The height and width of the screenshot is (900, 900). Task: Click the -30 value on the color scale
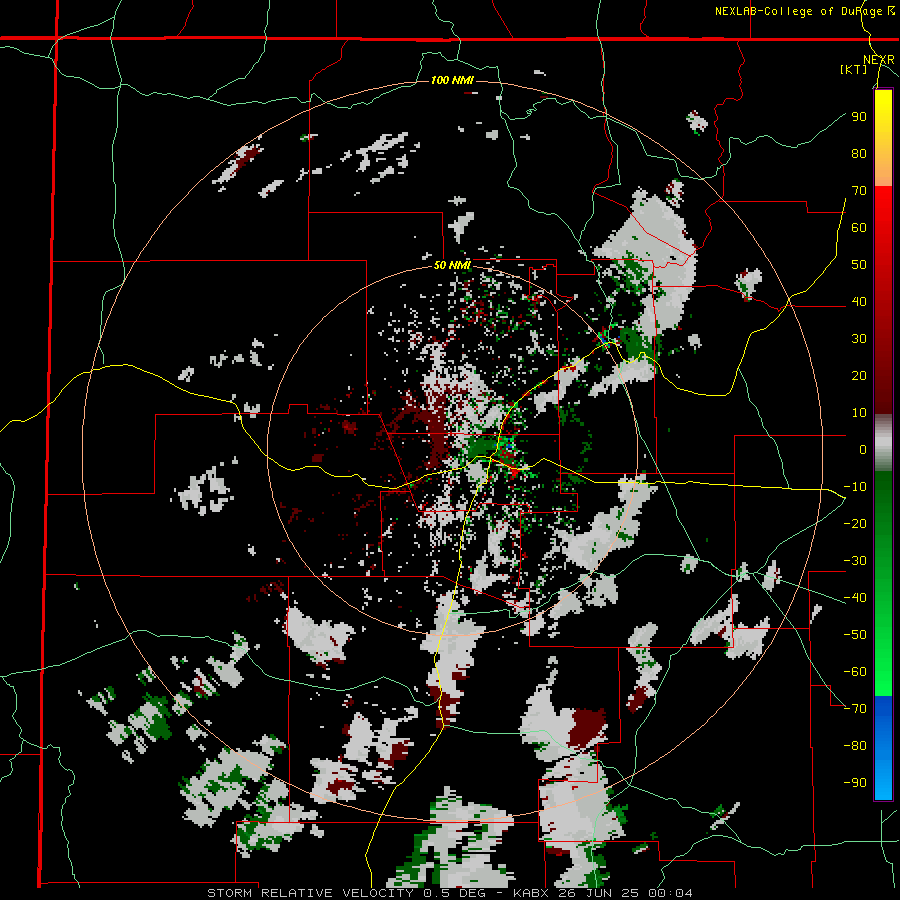(x=855, y=561)
